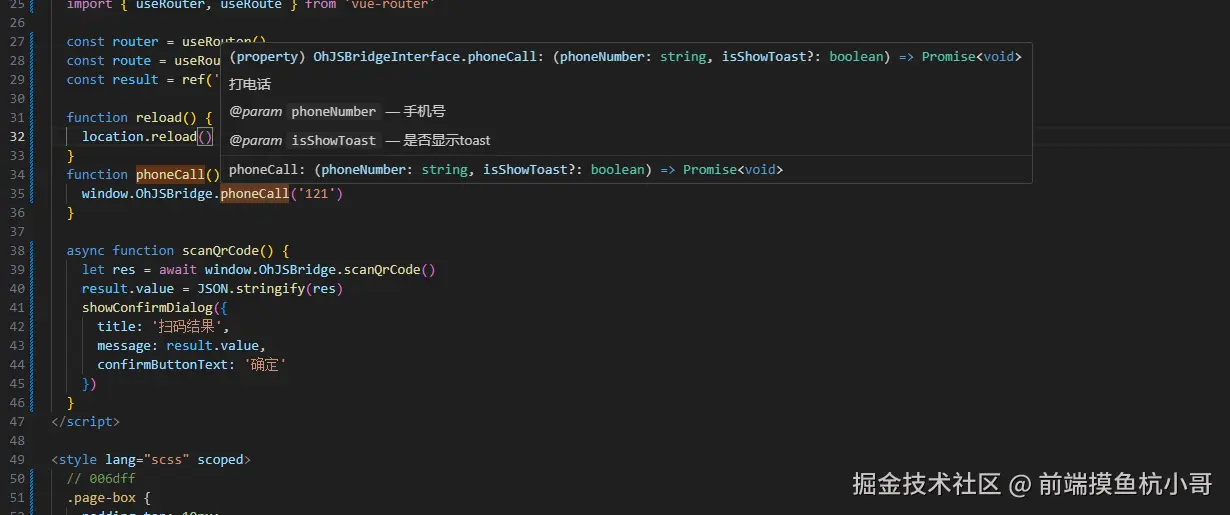Click line number 32 in the gutter

(x=16, y=136)
